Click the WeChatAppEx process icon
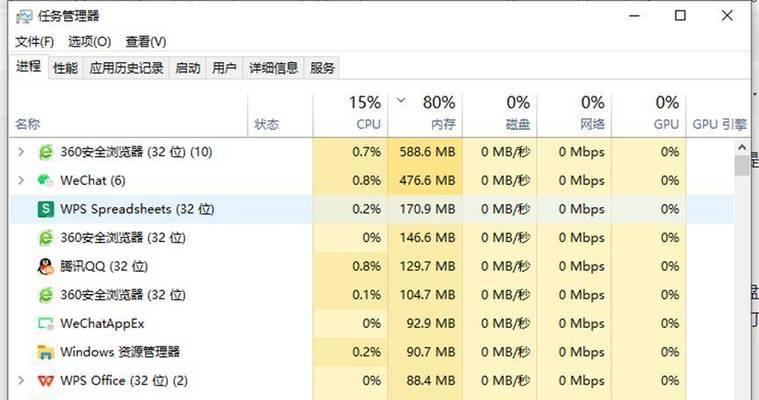 [x=46, y=323]
